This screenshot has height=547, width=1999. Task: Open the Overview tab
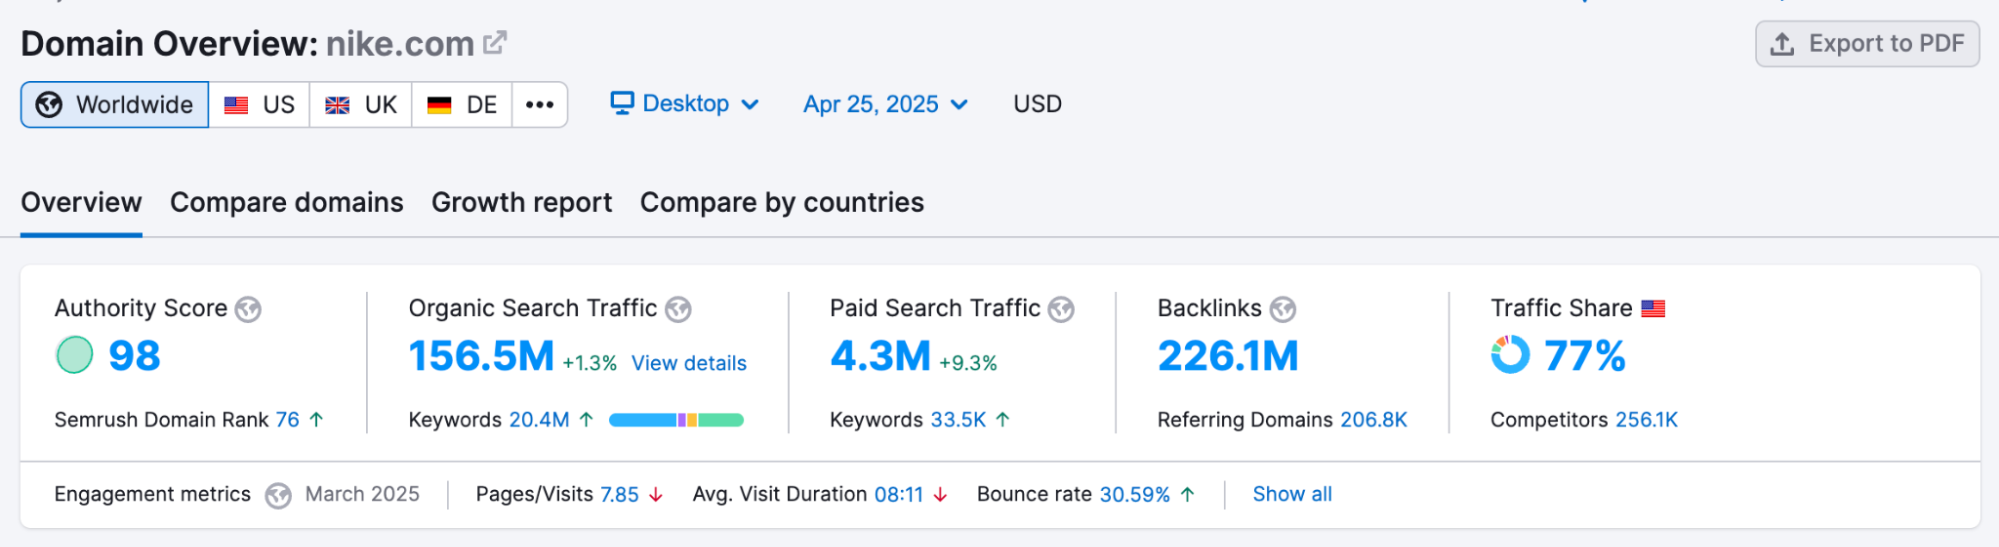[x=81, y=203]
